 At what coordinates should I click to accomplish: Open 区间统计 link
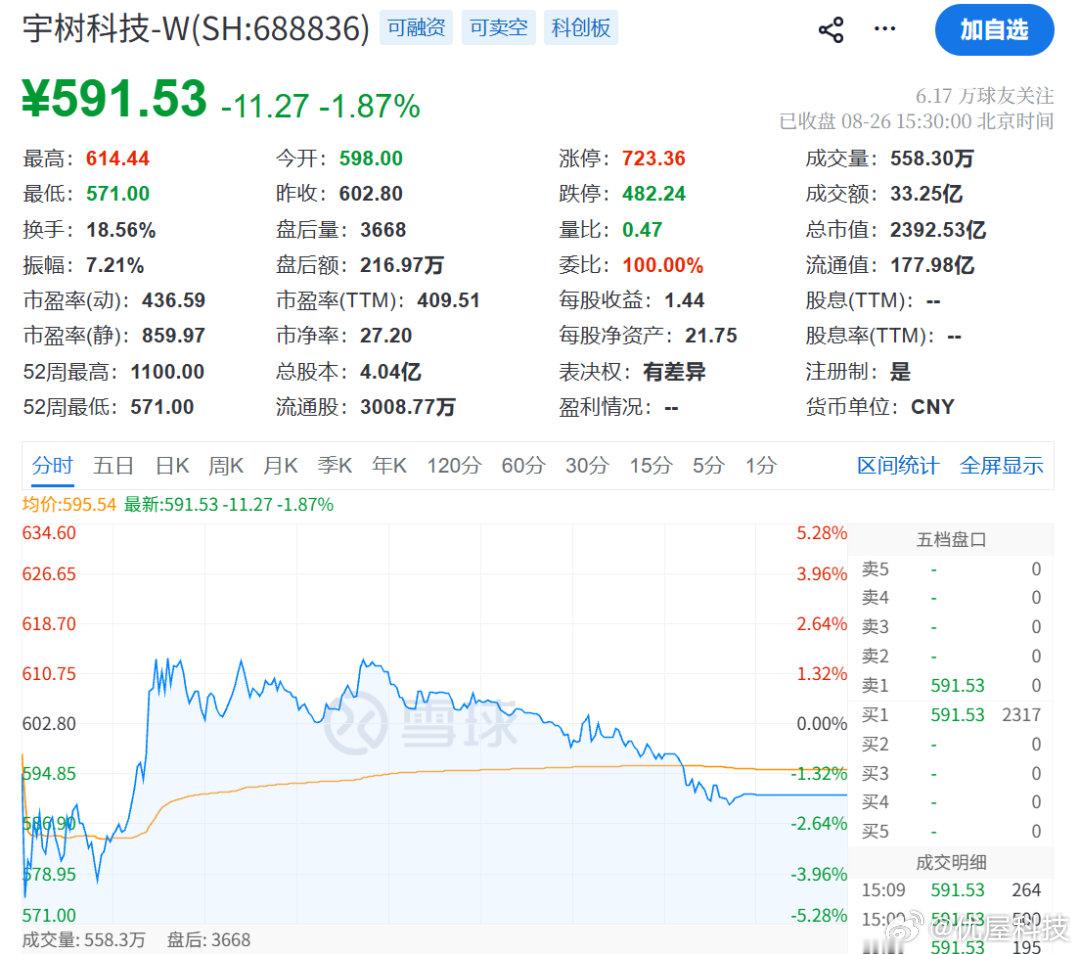click(x=897, y=466)
